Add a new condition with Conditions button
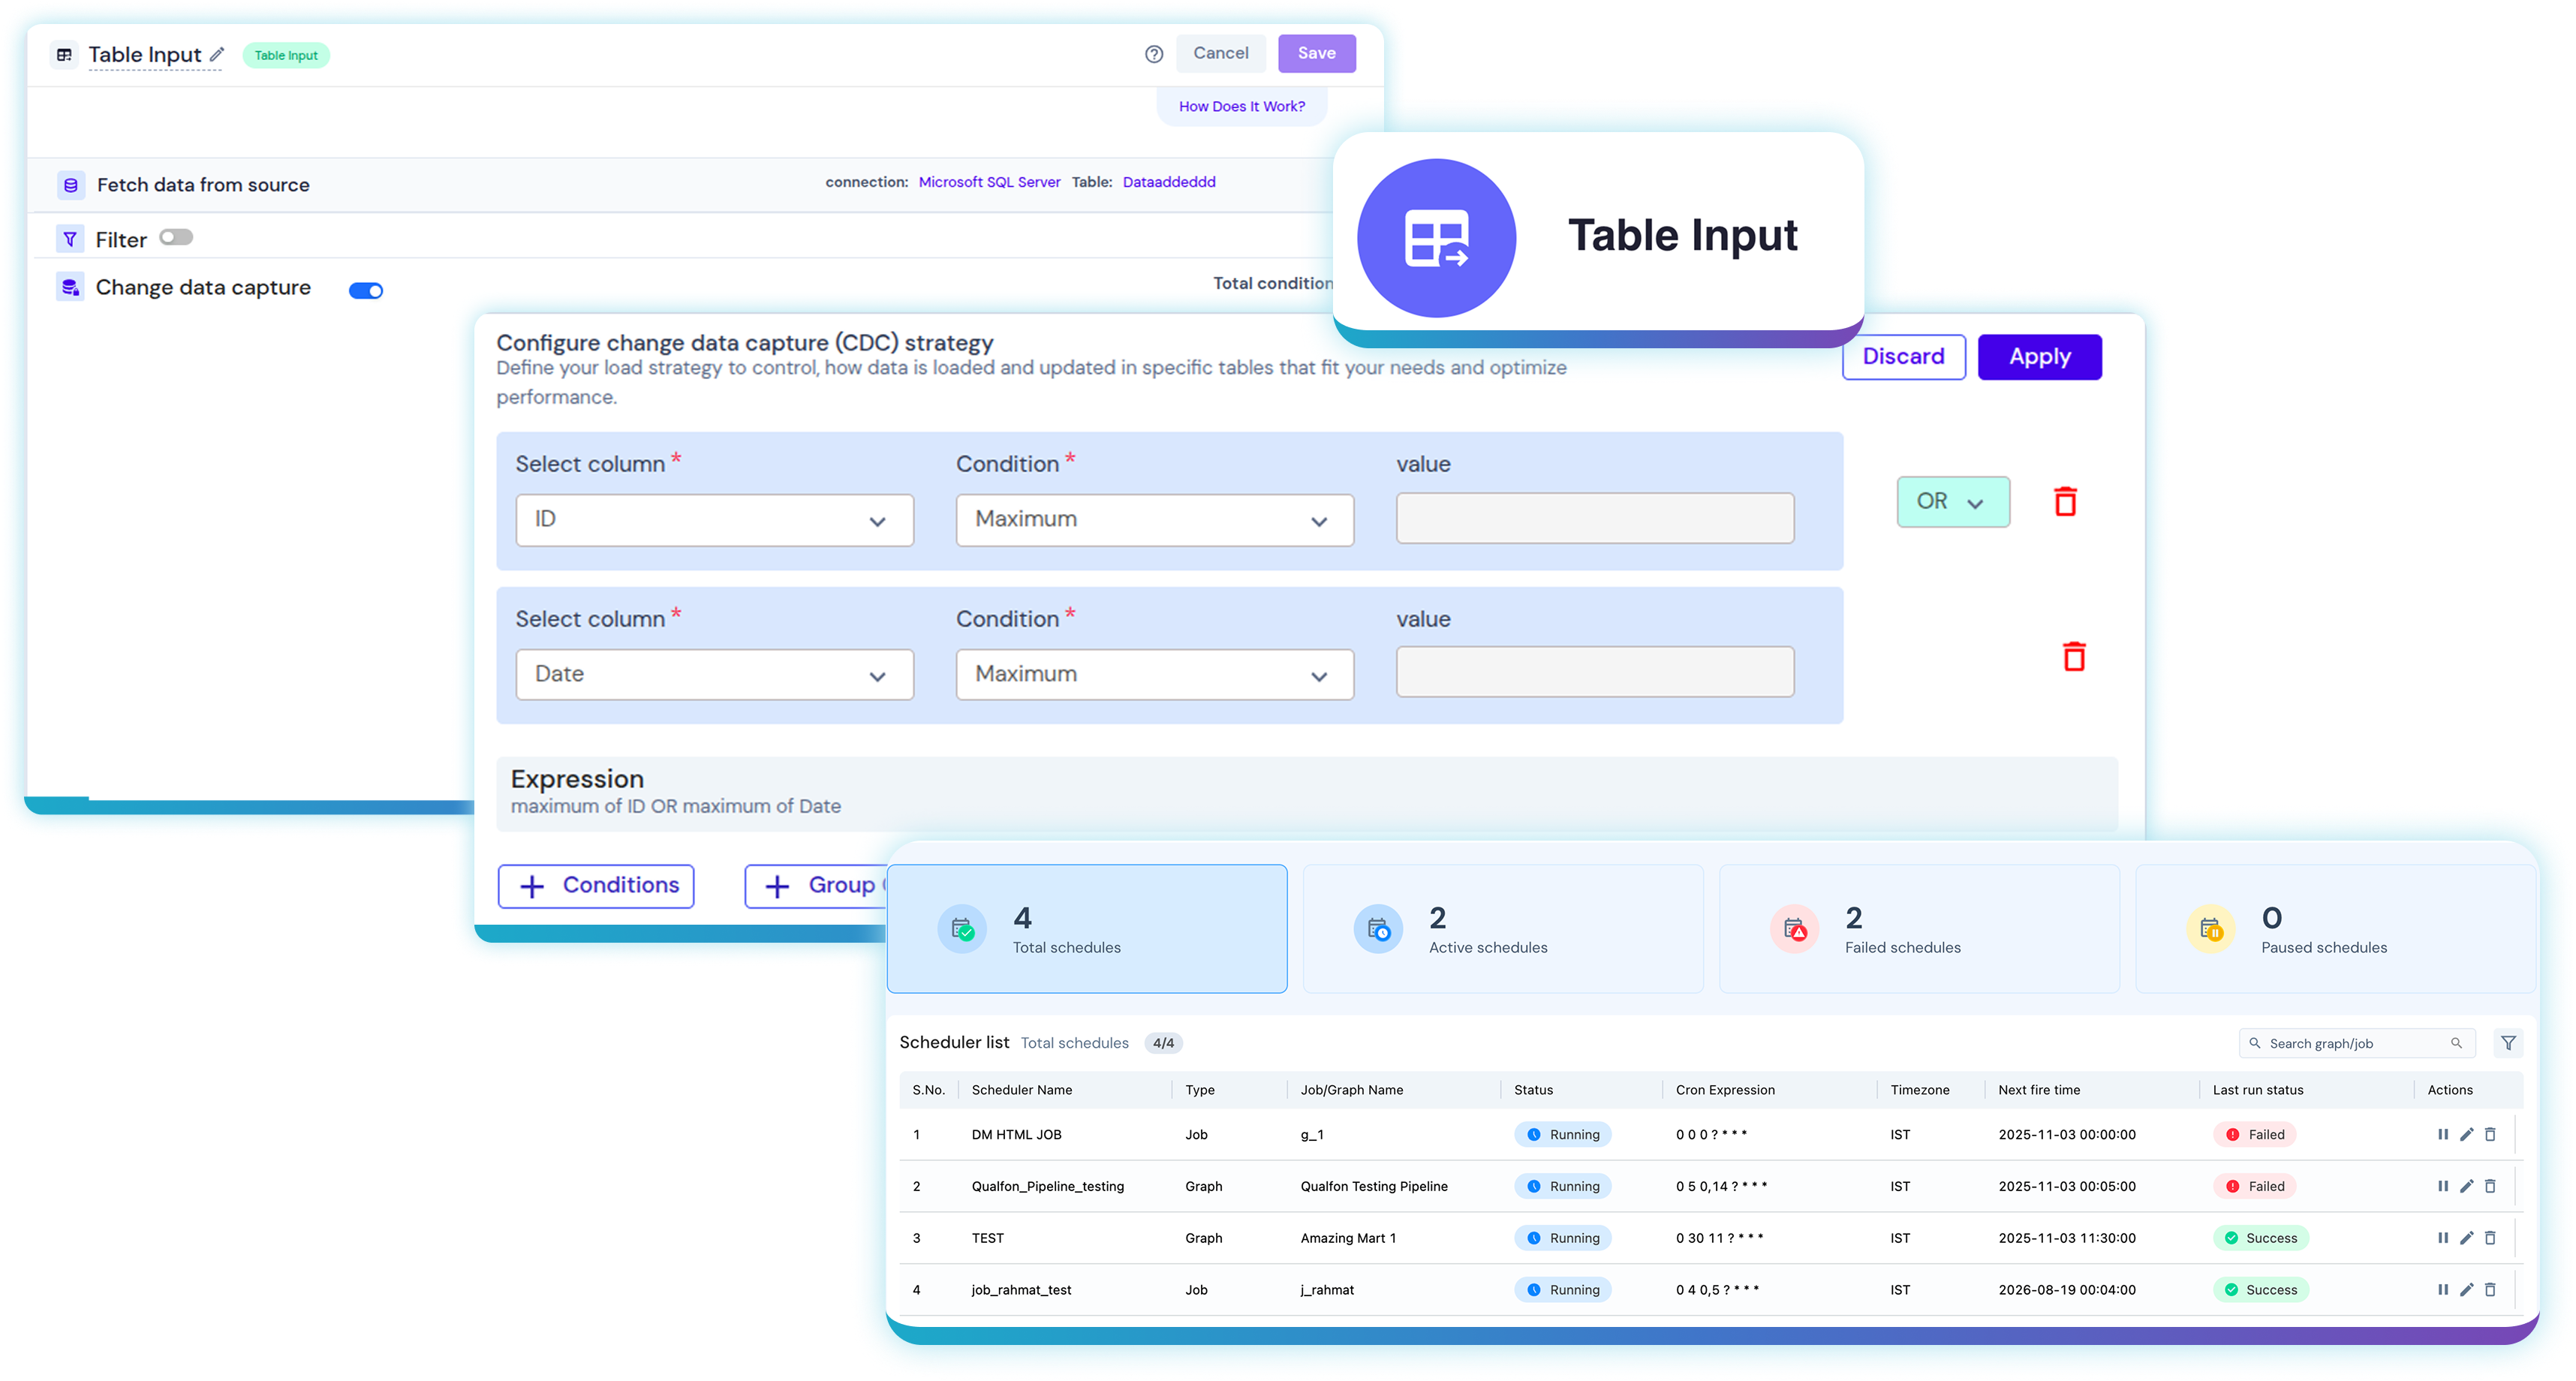The height and width of the screenshot is (1381, 2576). pyautogui.click(x=596, y=886)
